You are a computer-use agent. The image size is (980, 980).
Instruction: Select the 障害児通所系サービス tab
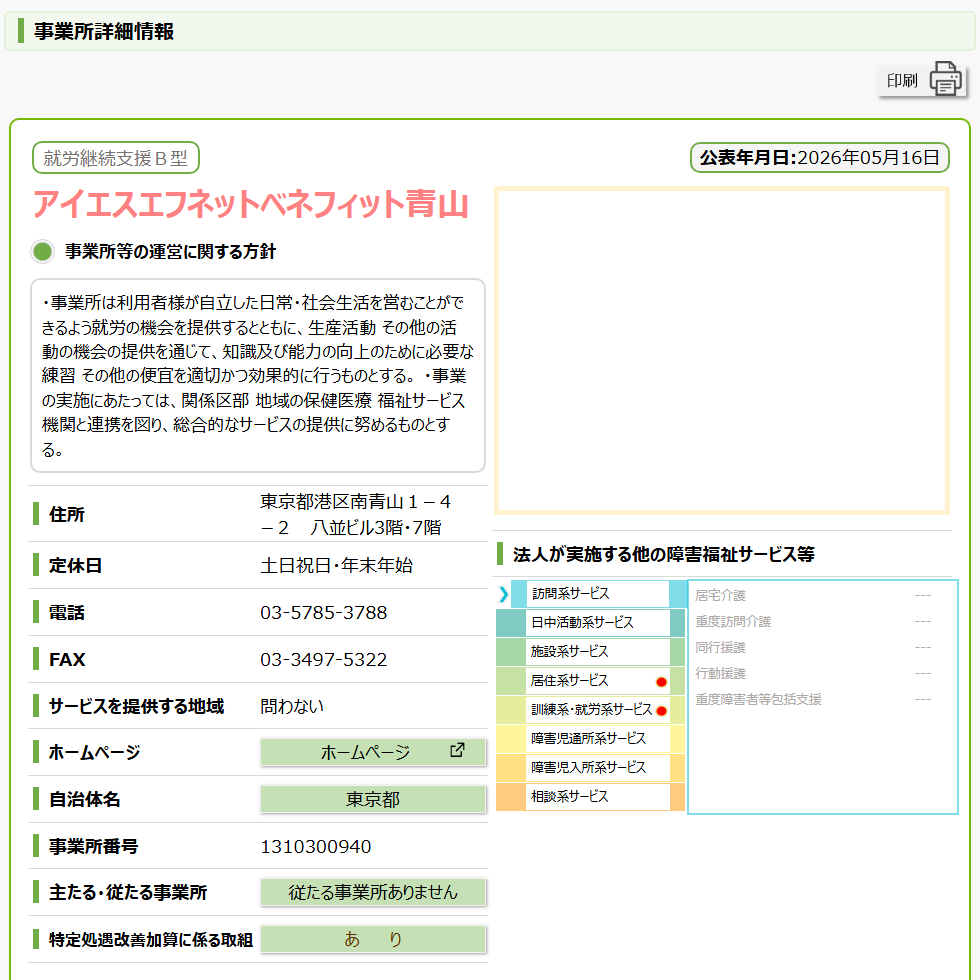[590, 738]
